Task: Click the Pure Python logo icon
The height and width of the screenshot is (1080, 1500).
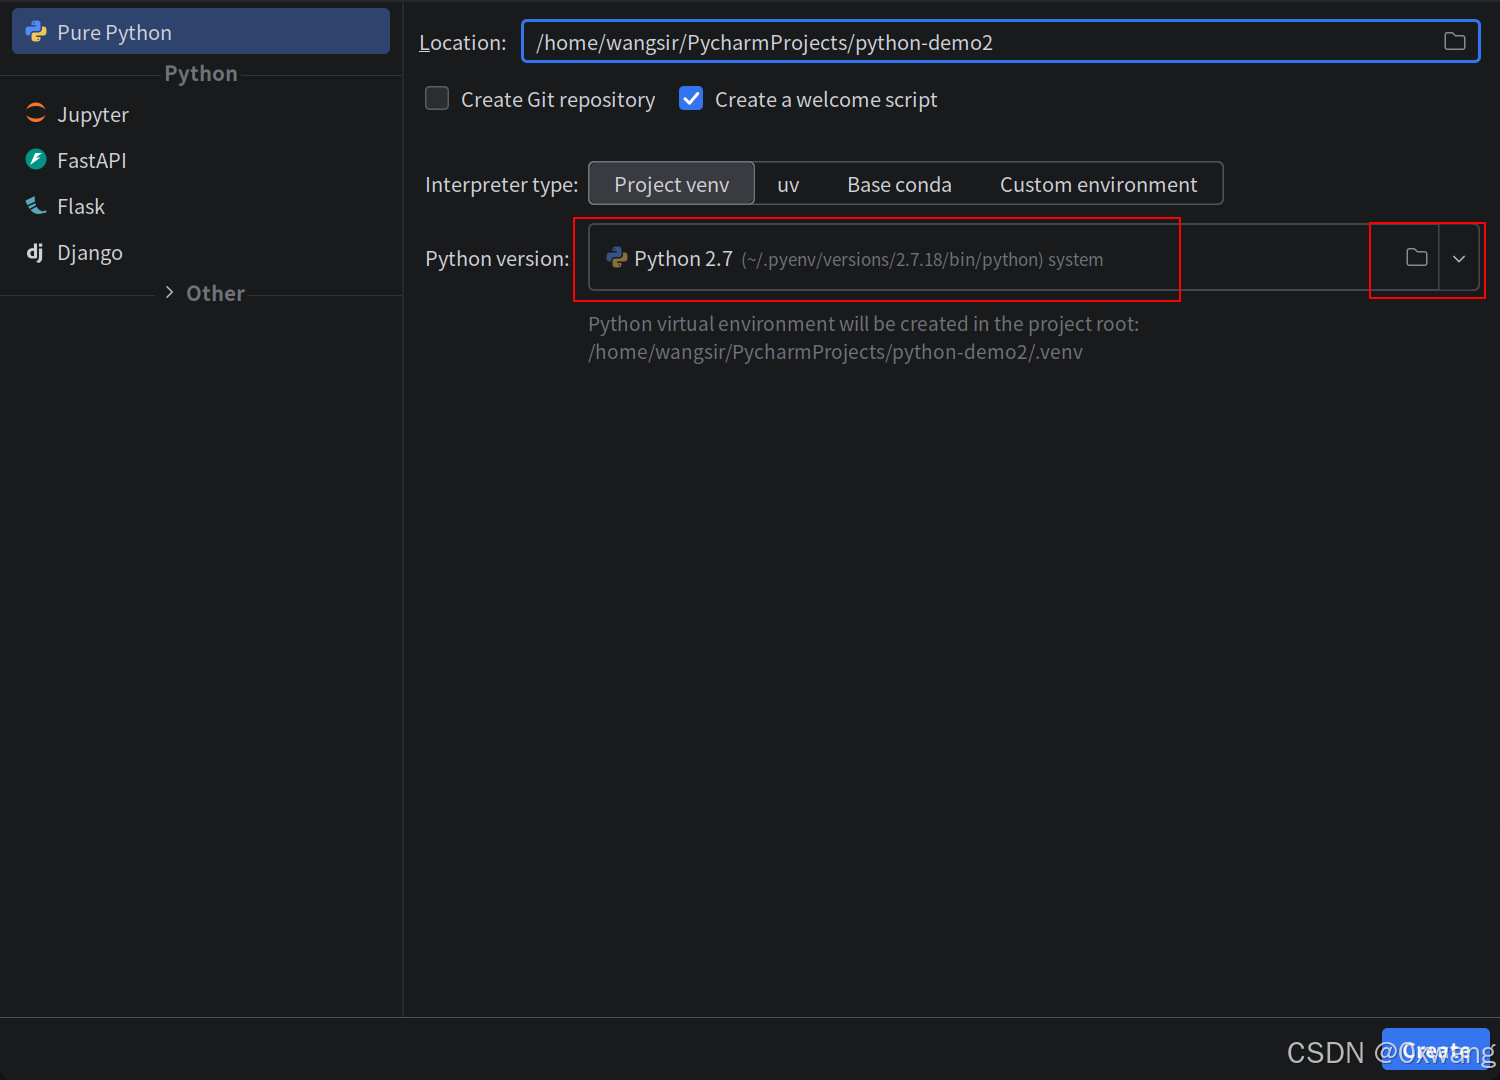Action: 36,32
